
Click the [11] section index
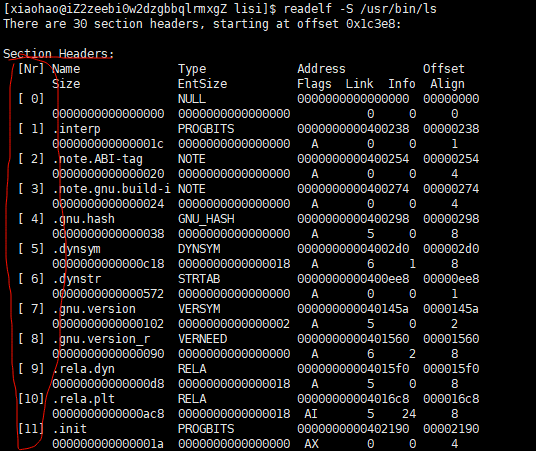point(31,429)
